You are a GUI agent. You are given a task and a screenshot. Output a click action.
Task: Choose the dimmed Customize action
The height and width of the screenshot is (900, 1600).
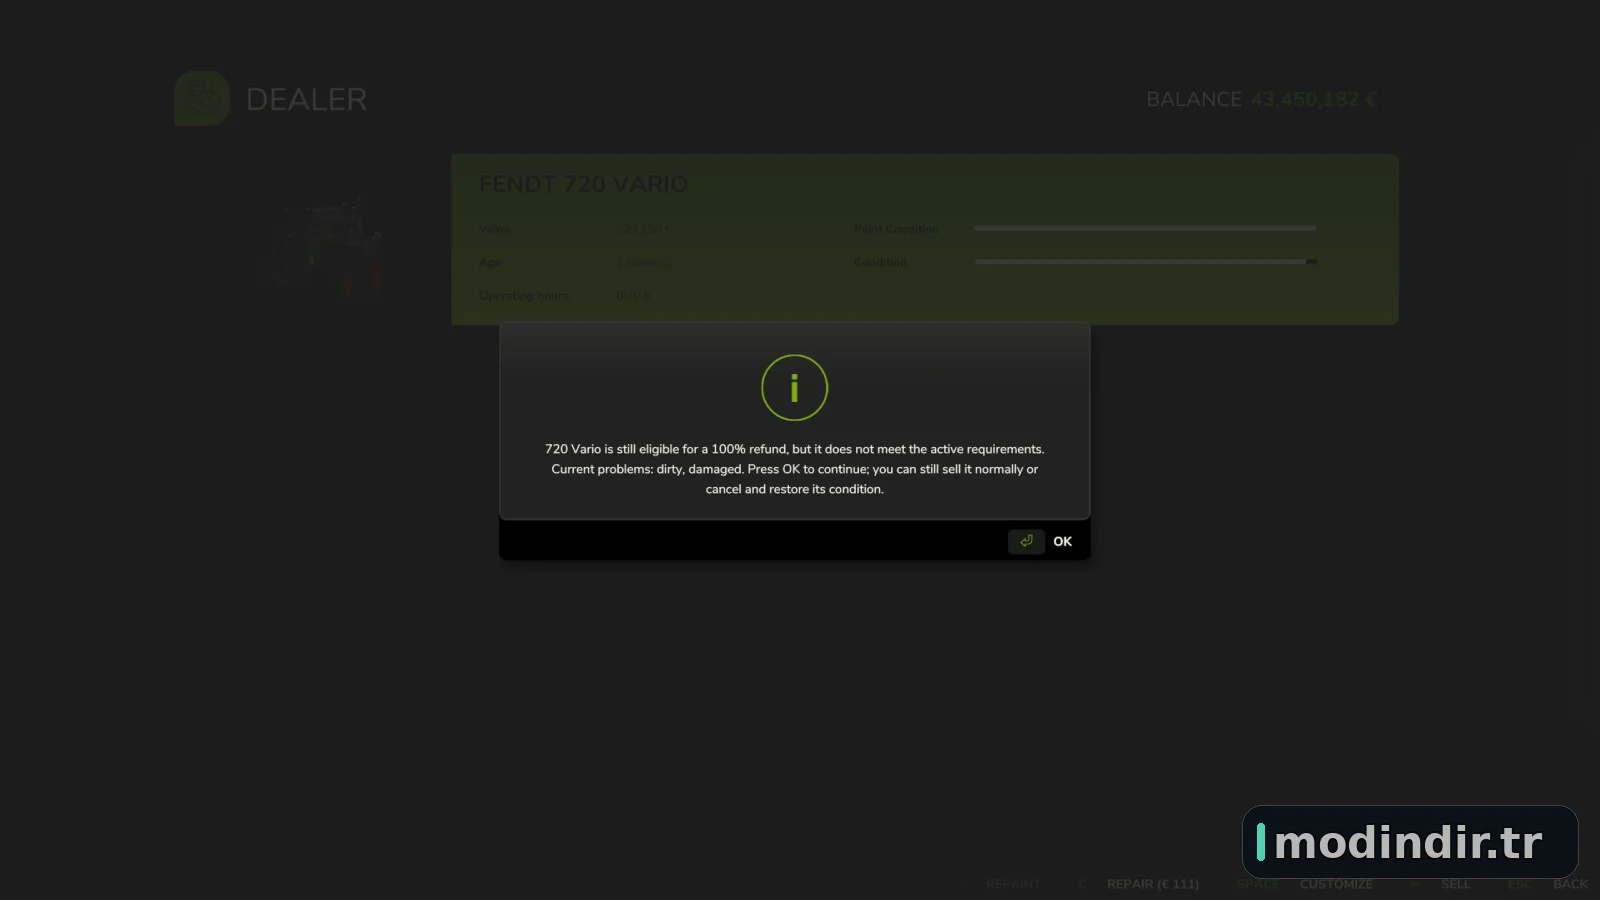[1336, 884]
